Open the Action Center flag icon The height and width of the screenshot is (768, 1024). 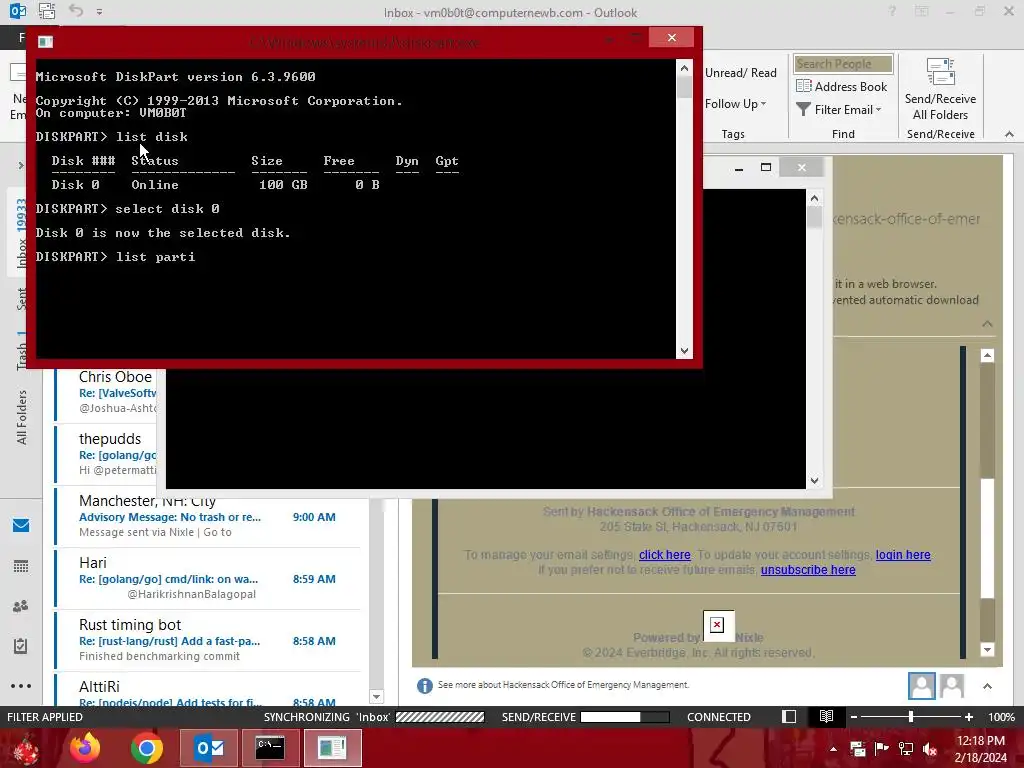[x=882, y=749]
